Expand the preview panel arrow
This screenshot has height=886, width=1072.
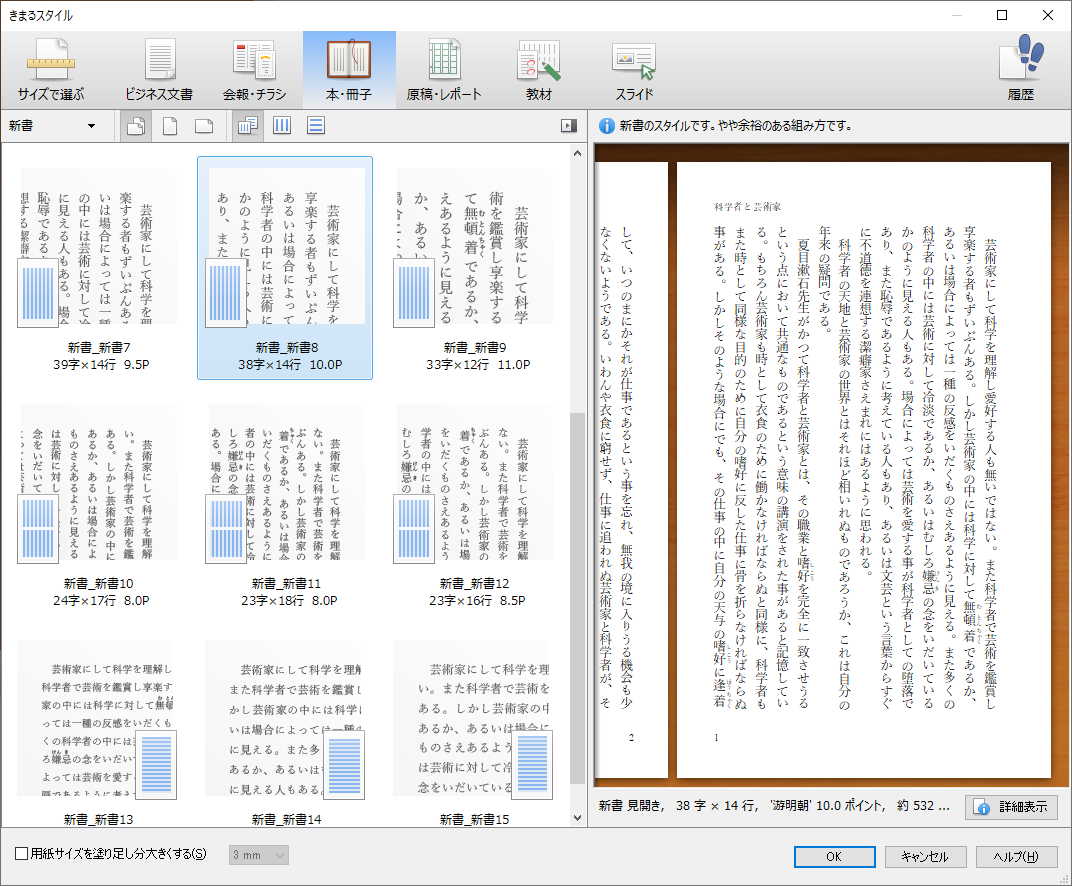click(568, 125)
